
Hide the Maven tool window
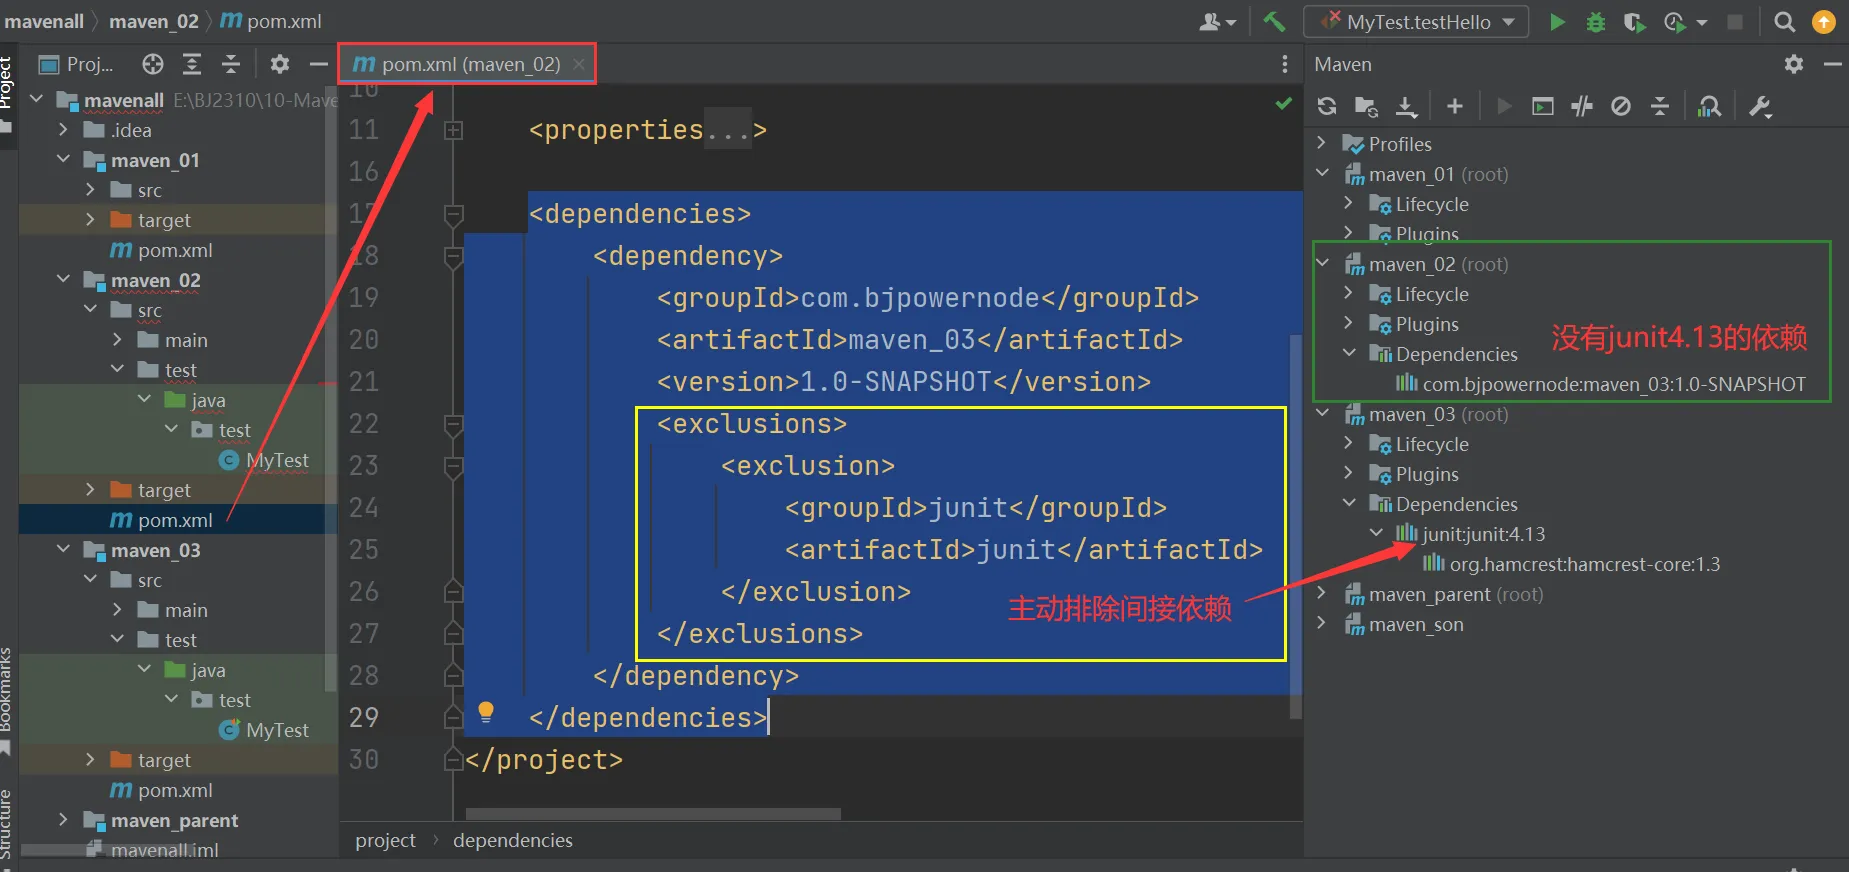point(1833,64)
